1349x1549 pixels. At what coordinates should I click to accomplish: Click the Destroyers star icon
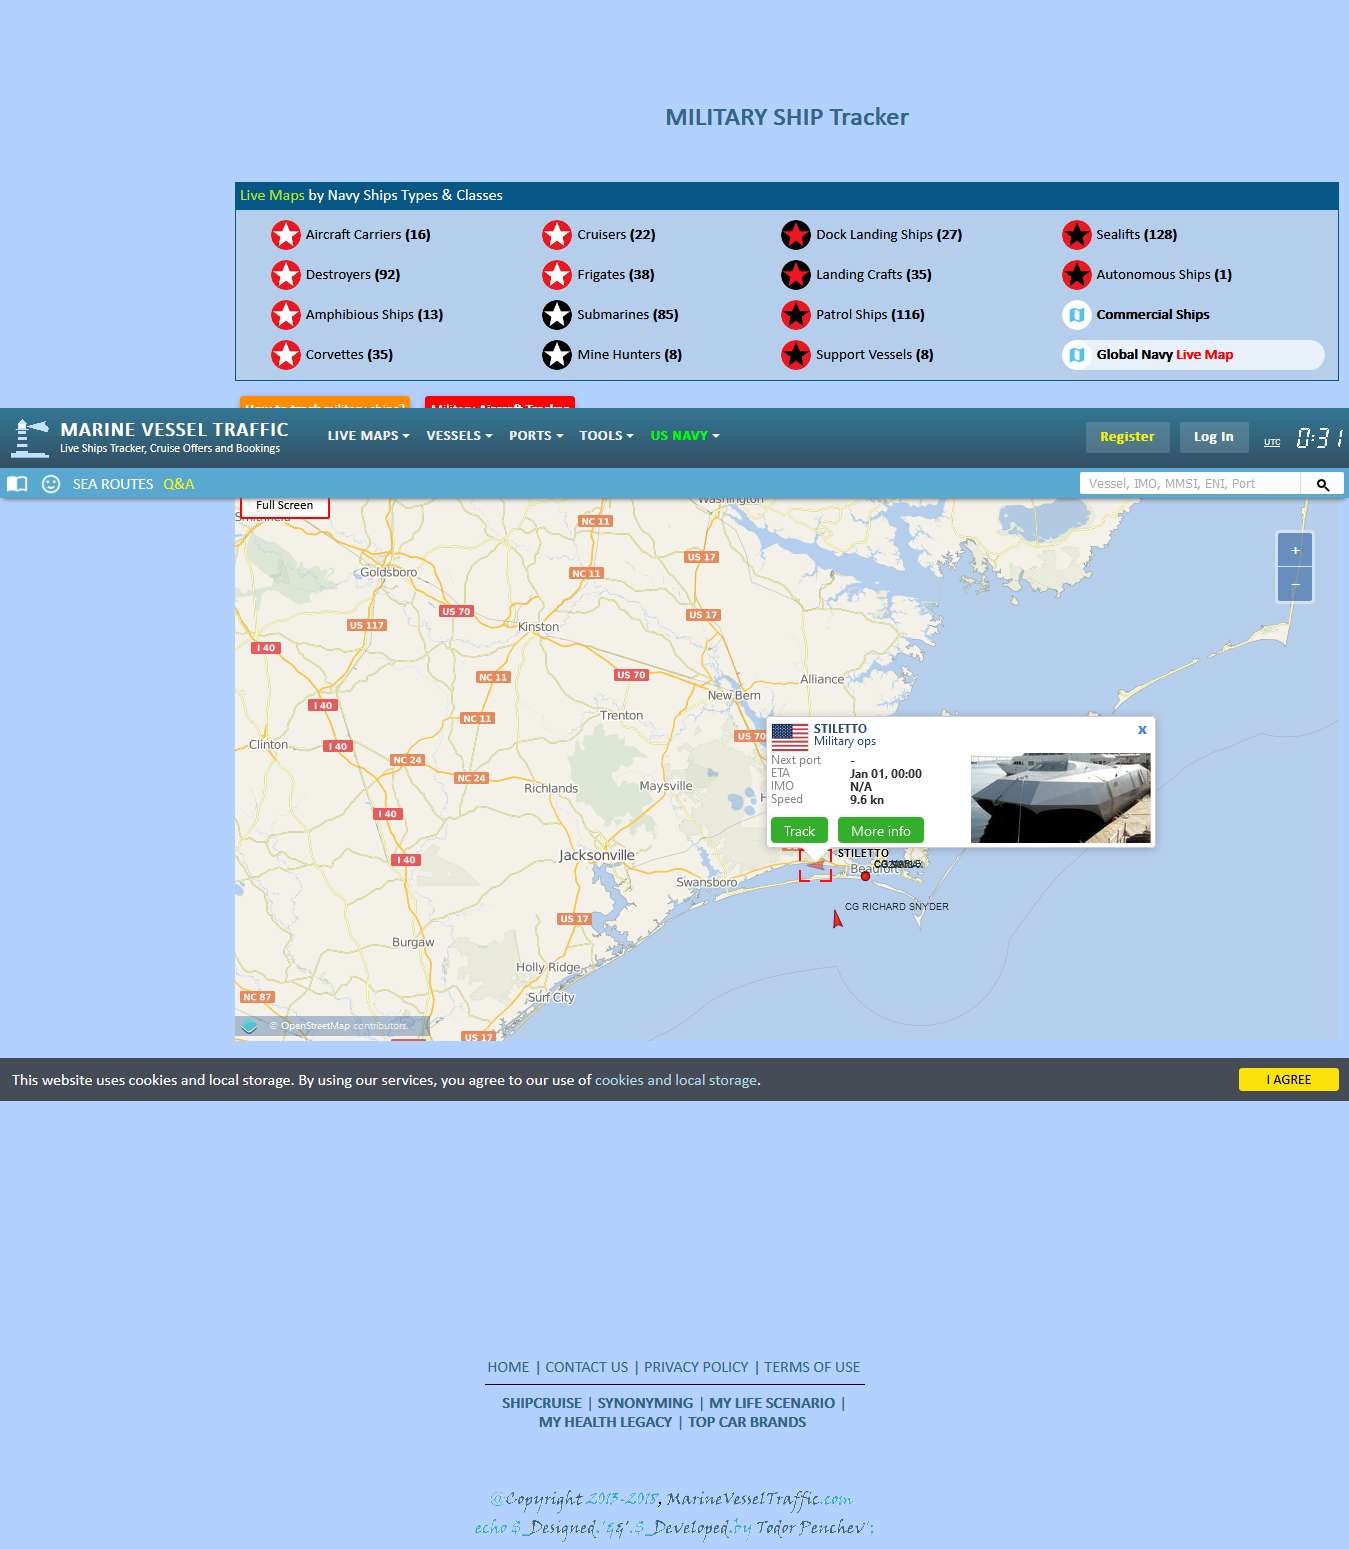coord(286,275)
